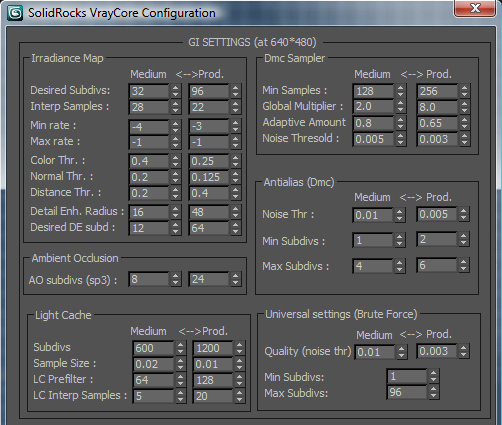
Task: Adjust the Medium Normal Thr. spinner
Action: (x=175, y=177)
